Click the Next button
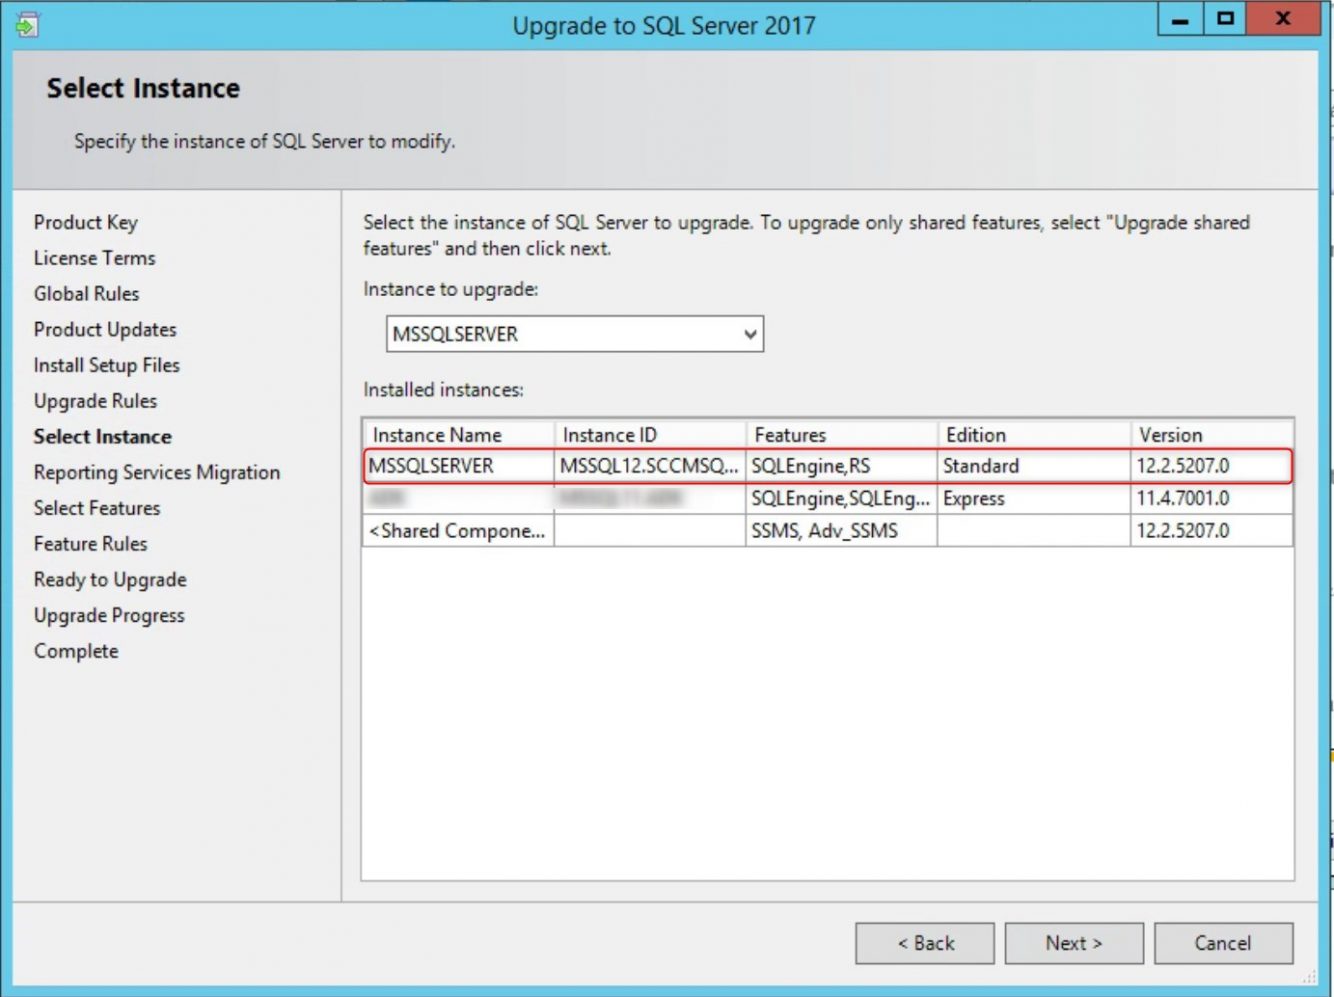The image size is (1334, 997). click(x=1073, y=942)
